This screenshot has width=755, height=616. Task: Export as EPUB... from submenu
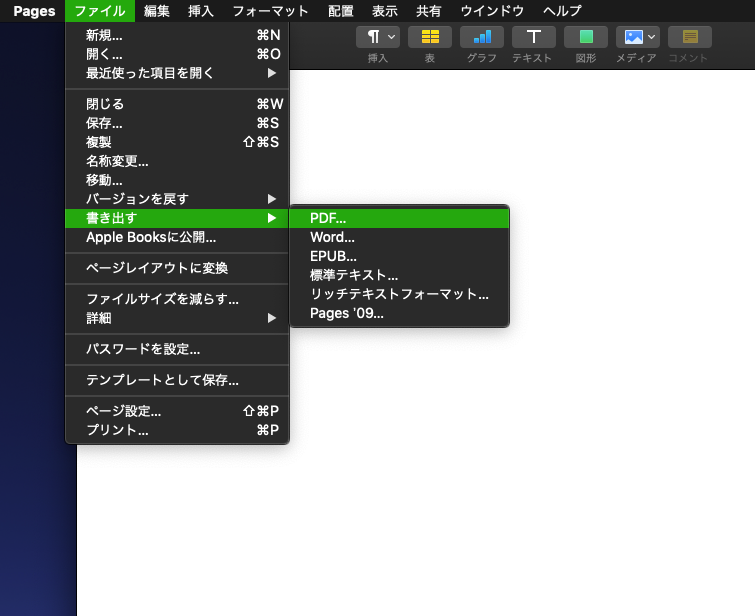coord(399,256)
